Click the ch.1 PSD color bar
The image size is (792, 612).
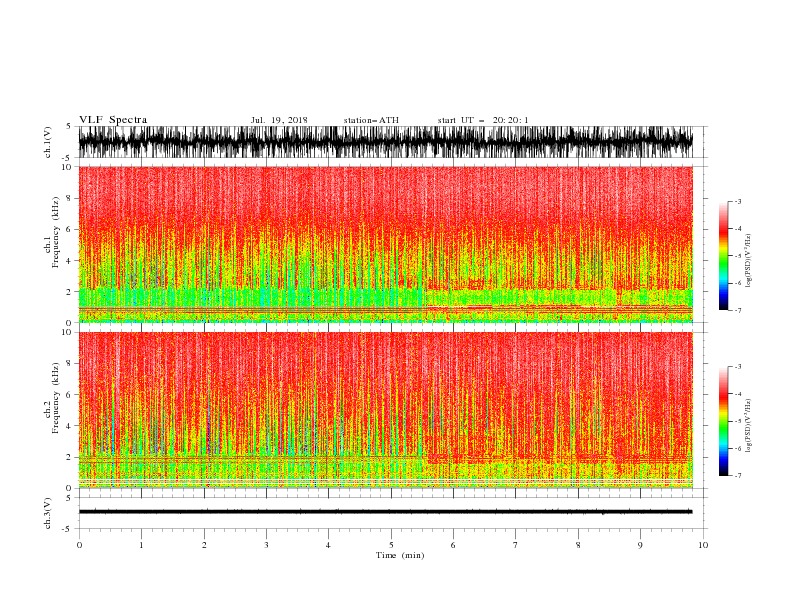(723, 256)
